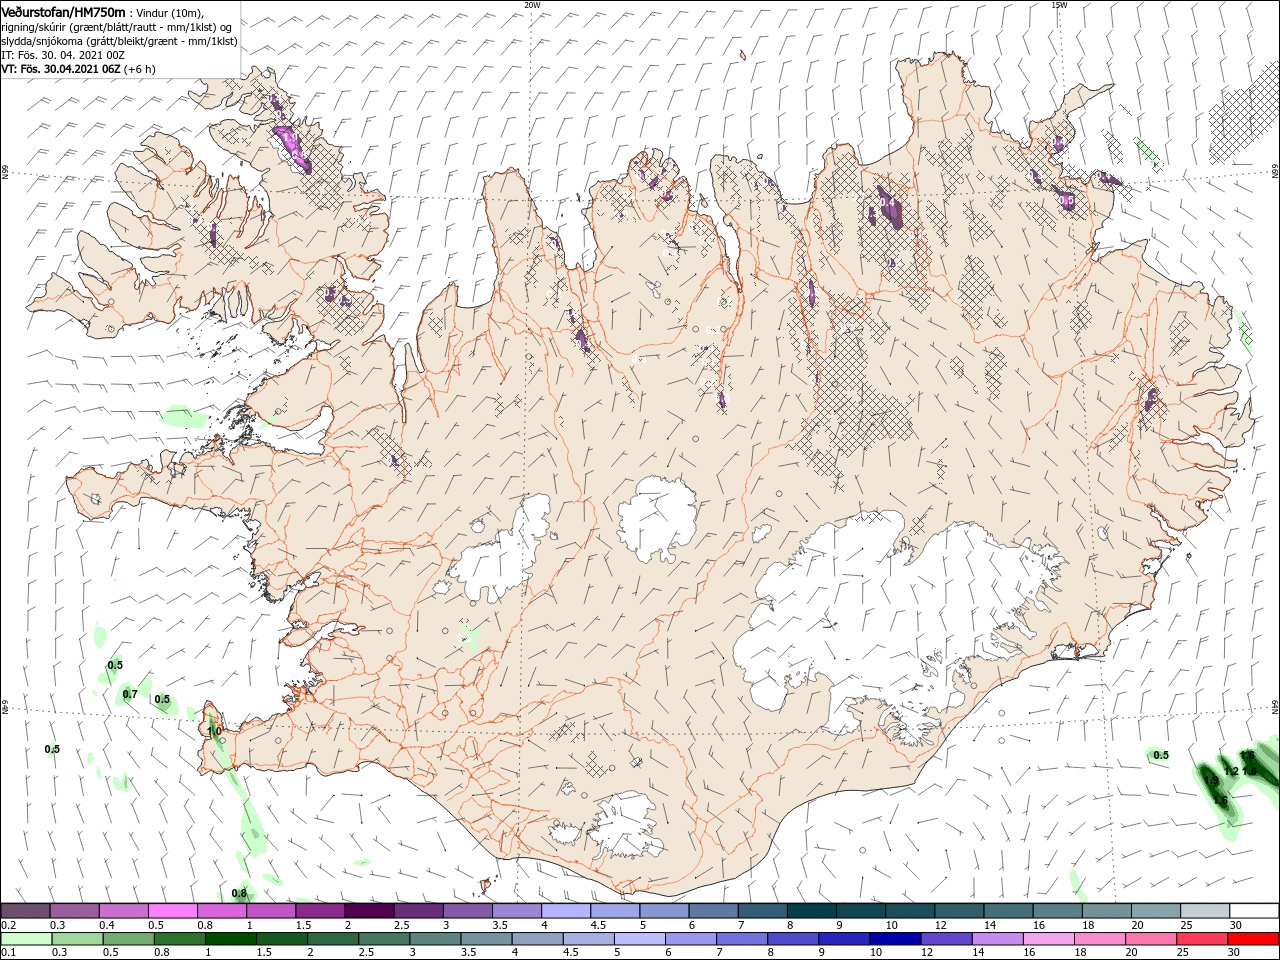The image size is (1280, 960).
Task: Click the 'VT: Fös. 30.04.2021 06Z' valid time
Action: (x=61, y=69)
